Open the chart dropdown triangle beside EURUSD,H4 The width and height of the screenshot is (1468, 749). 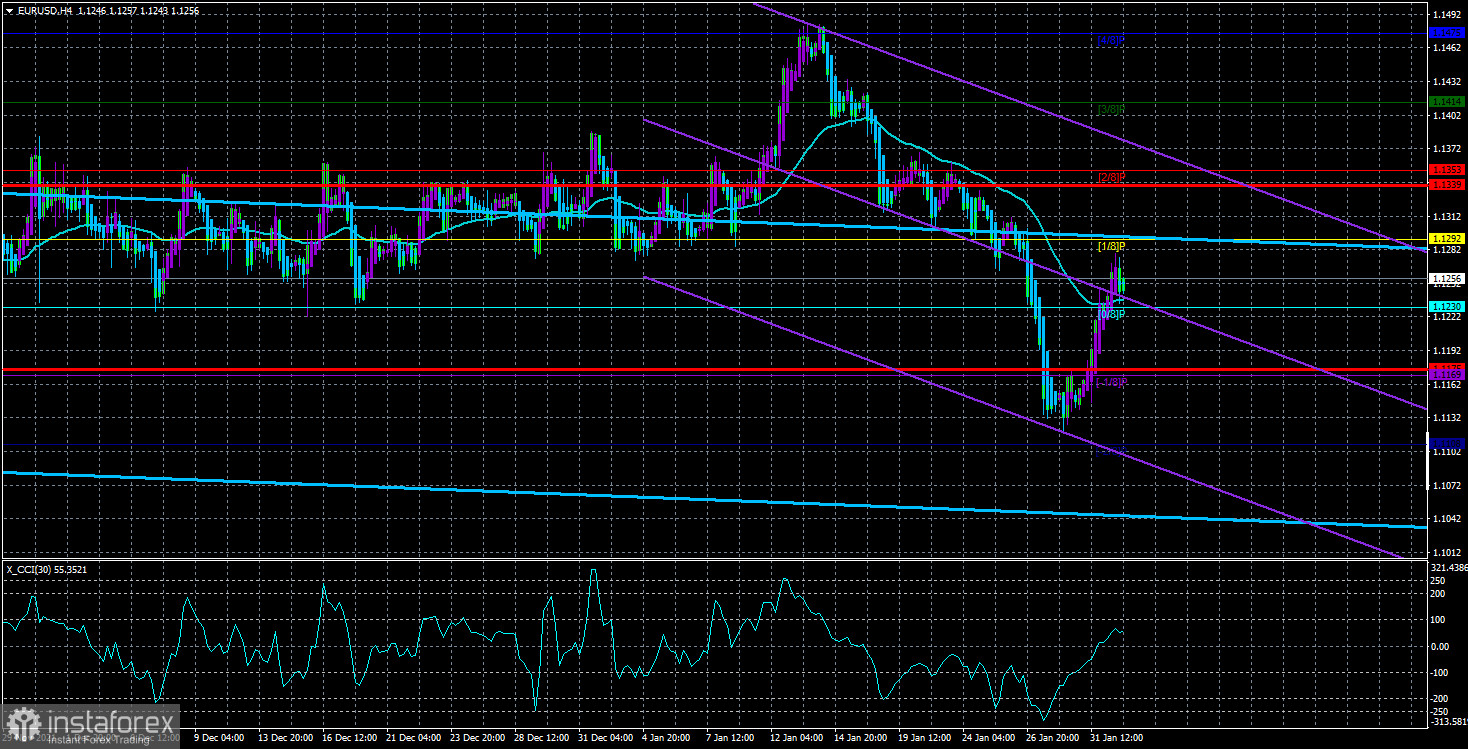coord(8,9)
